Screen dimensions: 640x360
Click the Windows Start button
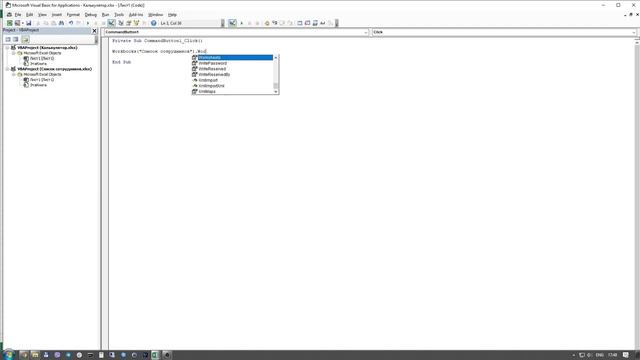pyautogui.click(x=8, y=355)
